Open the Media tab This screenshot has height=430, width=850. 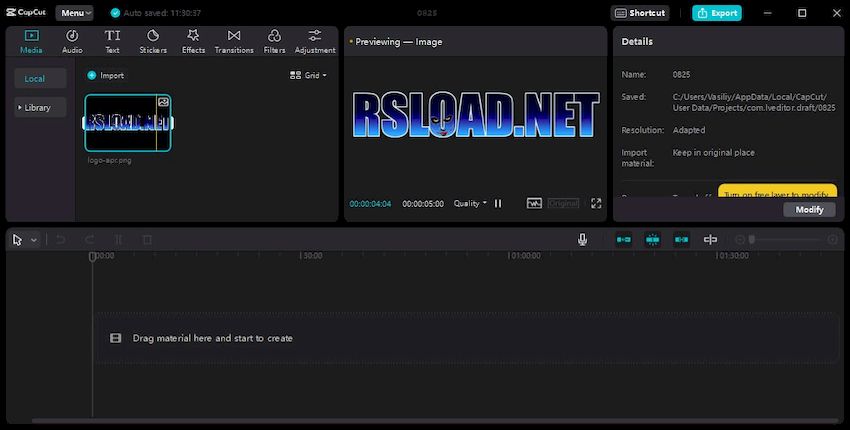(31, 41)
